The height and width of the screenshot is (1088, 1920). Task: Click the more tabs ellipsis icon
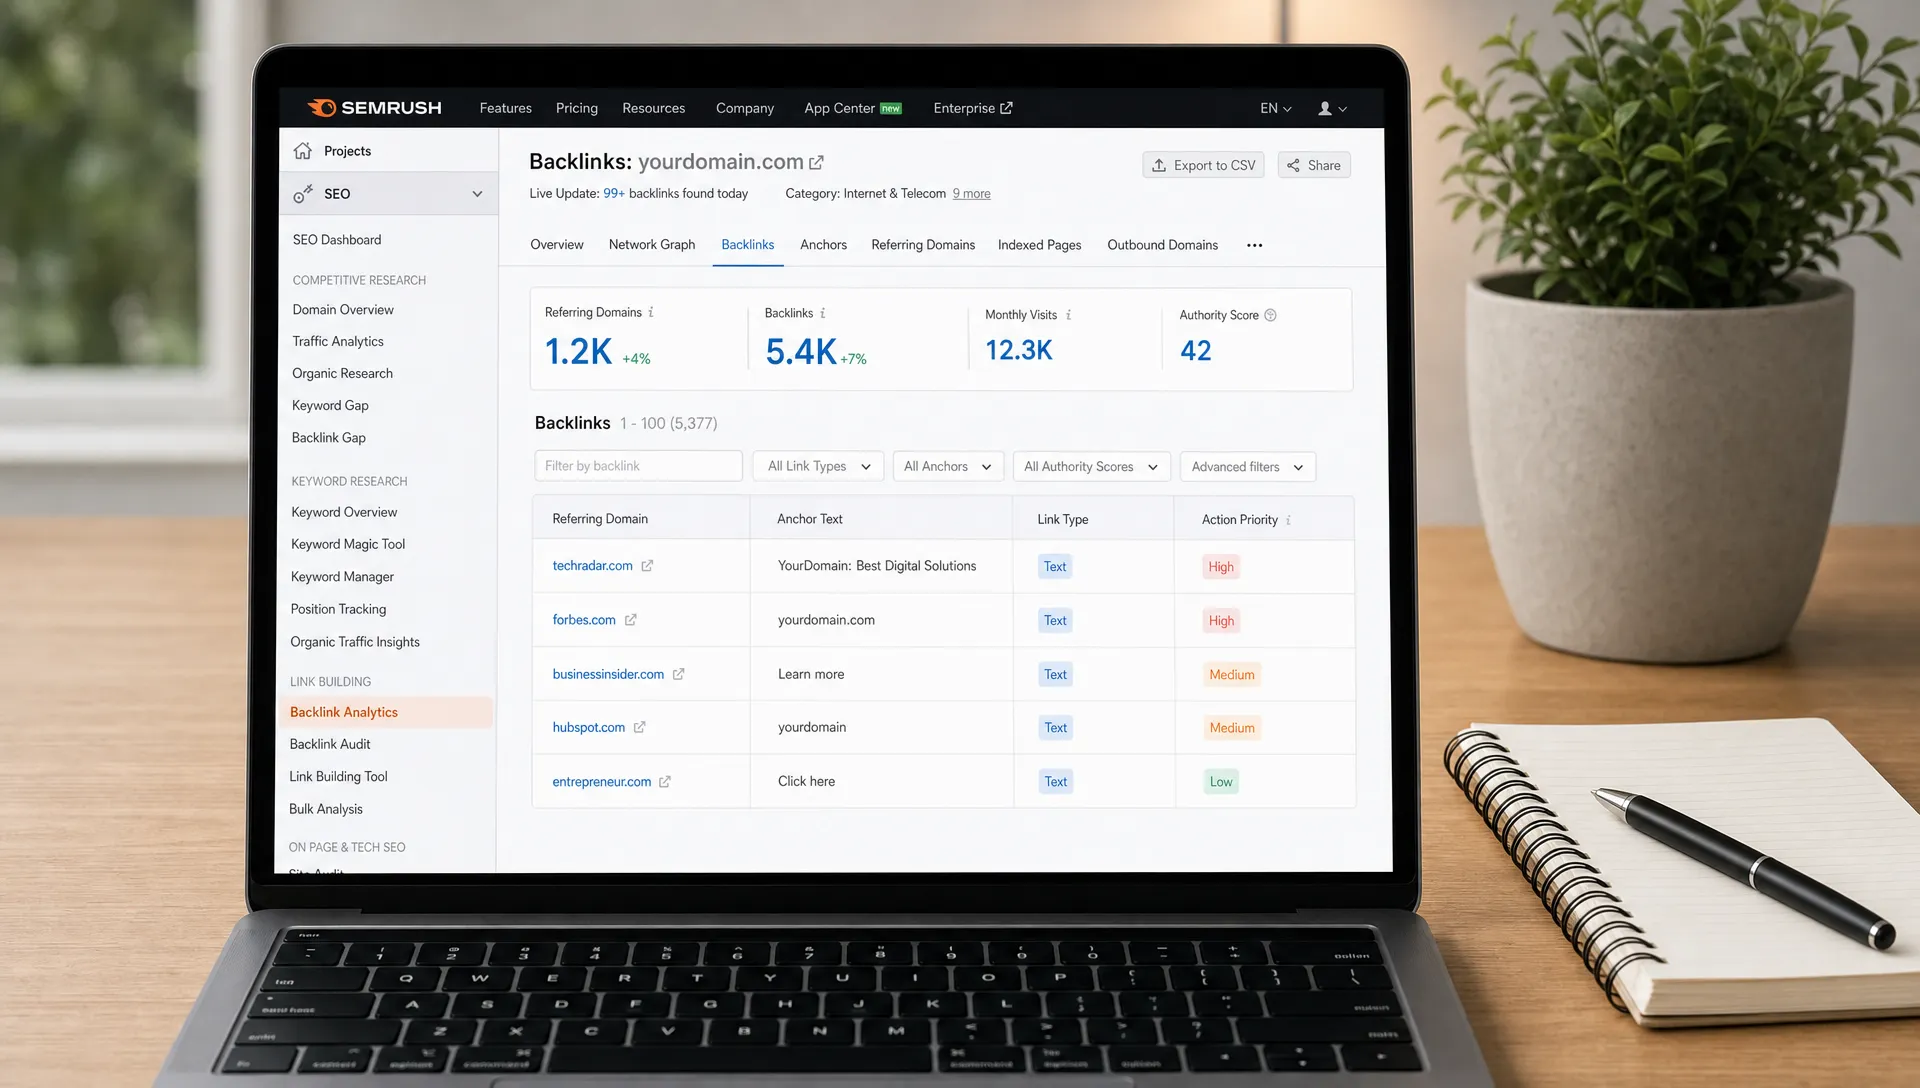coord(1254,245)
